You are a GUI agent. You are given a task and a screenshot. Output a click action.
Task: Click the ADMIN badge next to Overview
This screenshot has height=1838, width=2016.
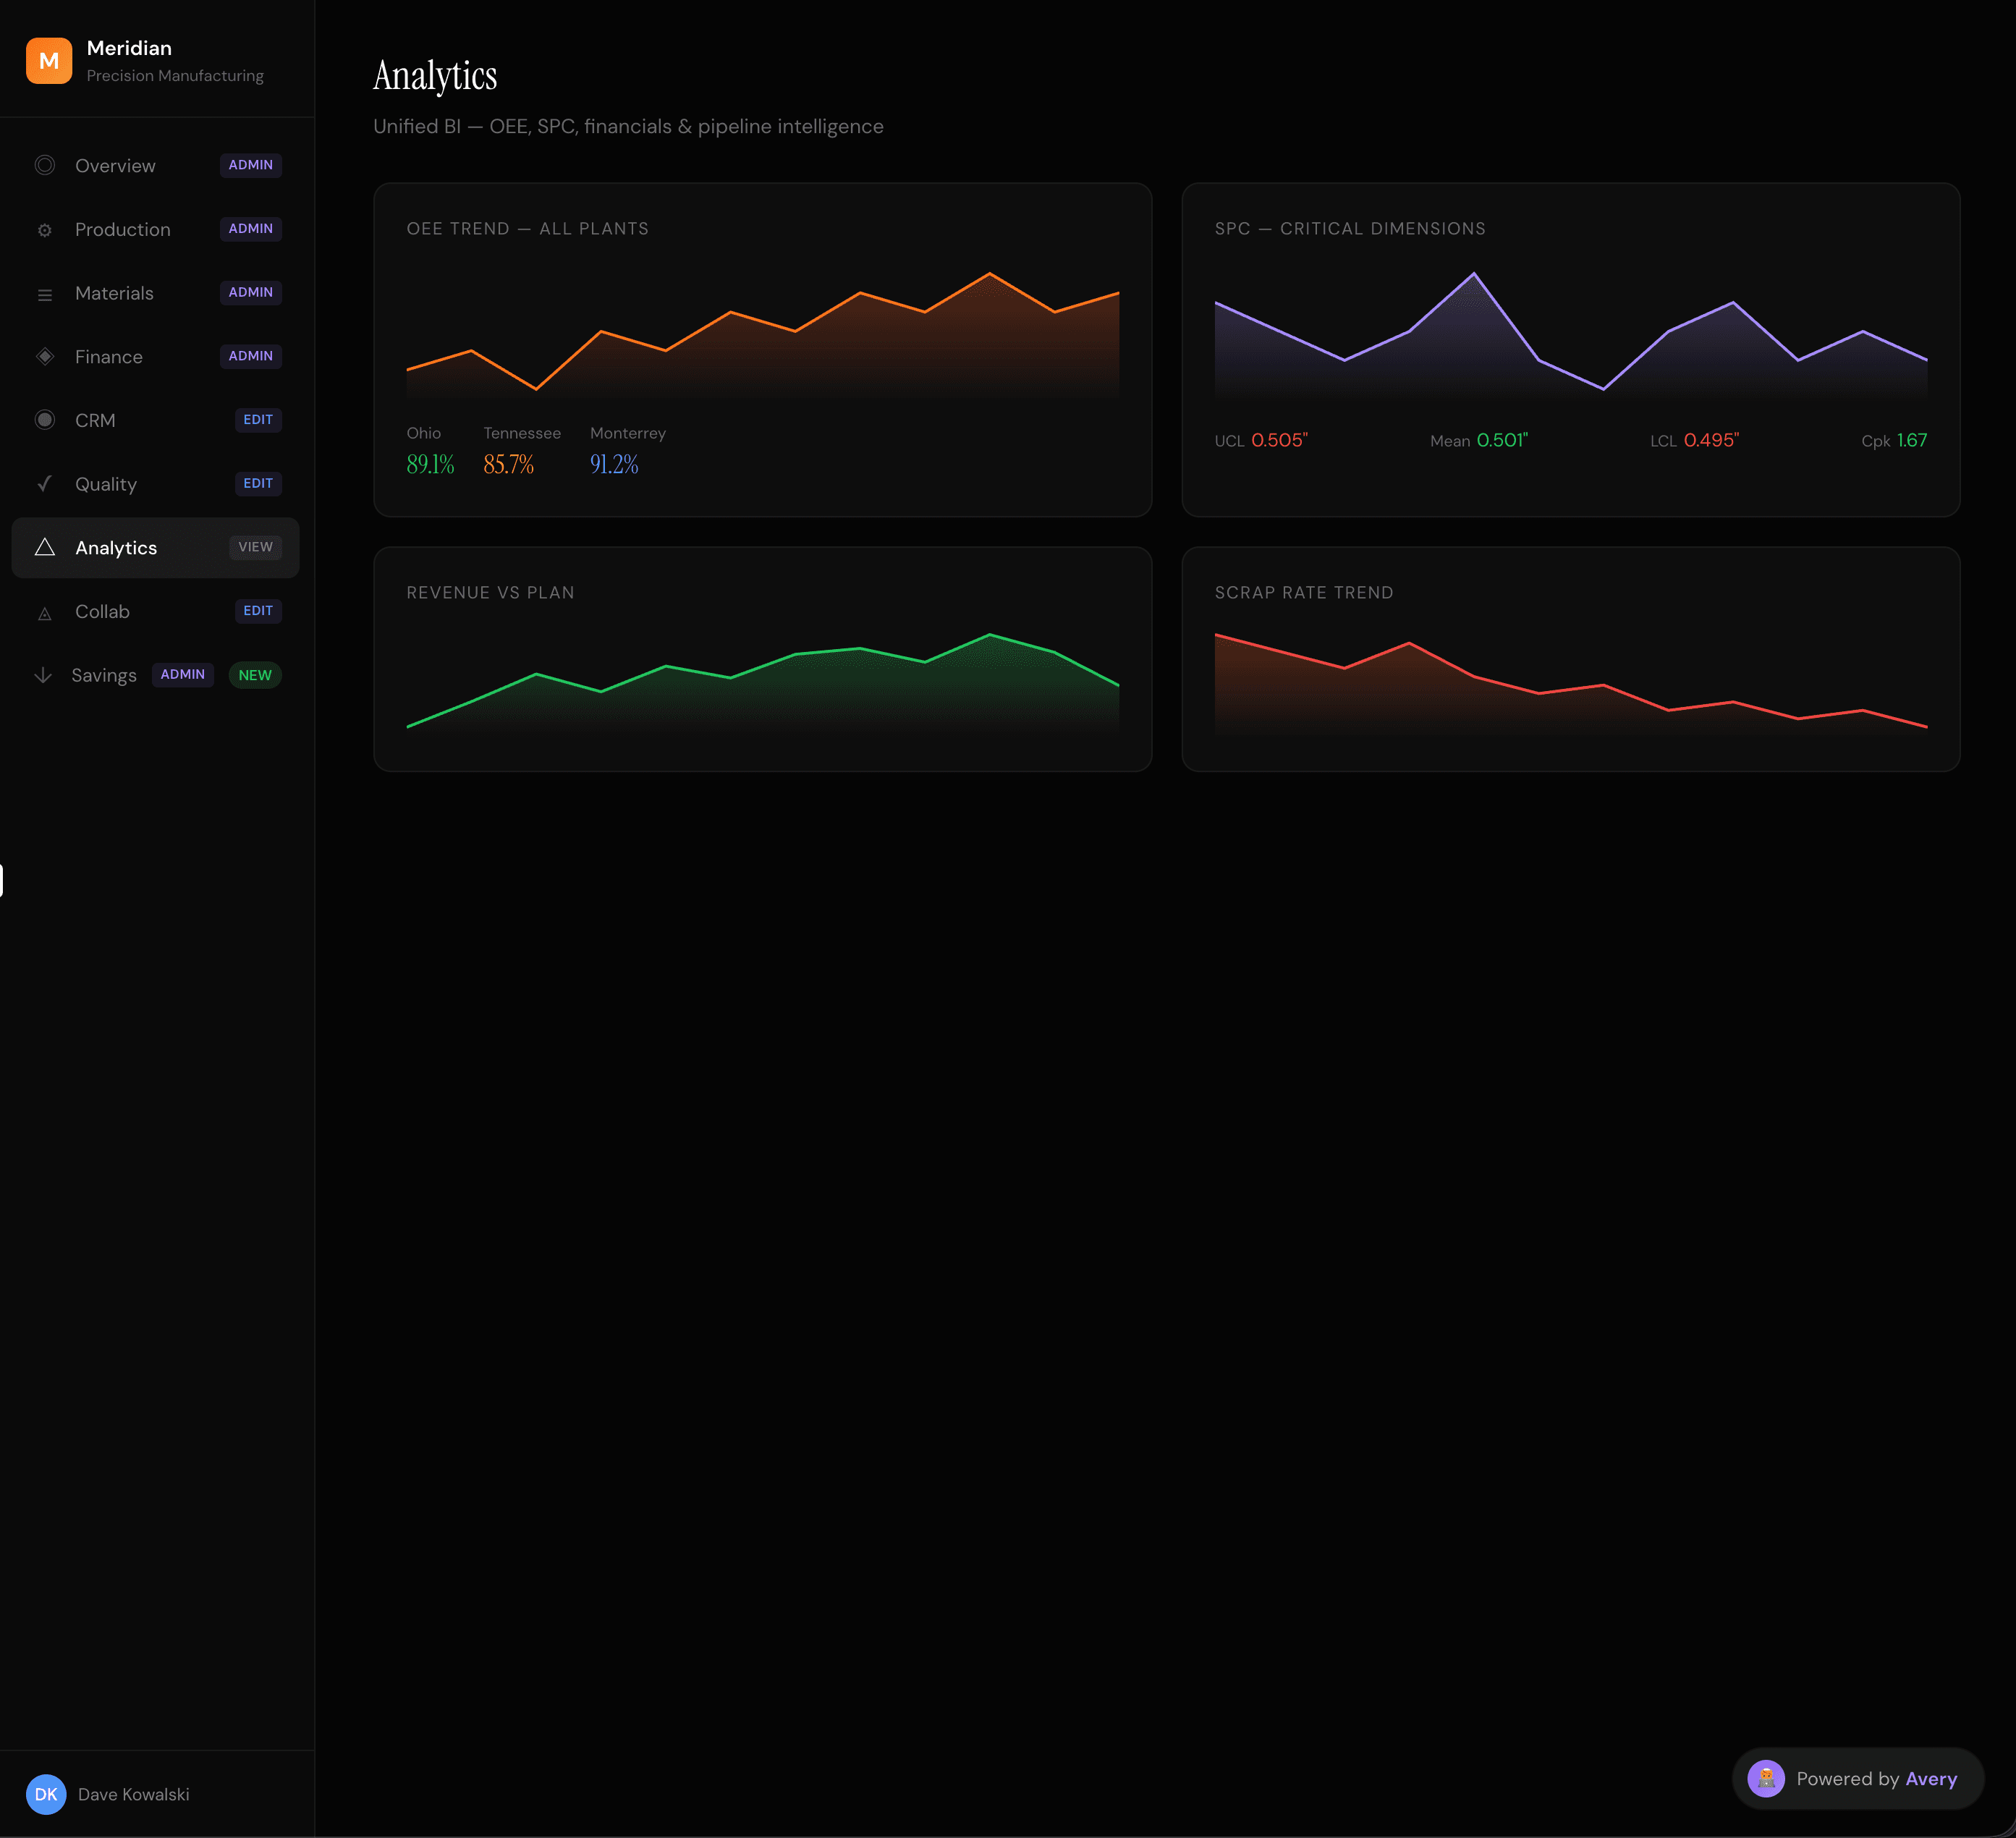tap(250, 165)
